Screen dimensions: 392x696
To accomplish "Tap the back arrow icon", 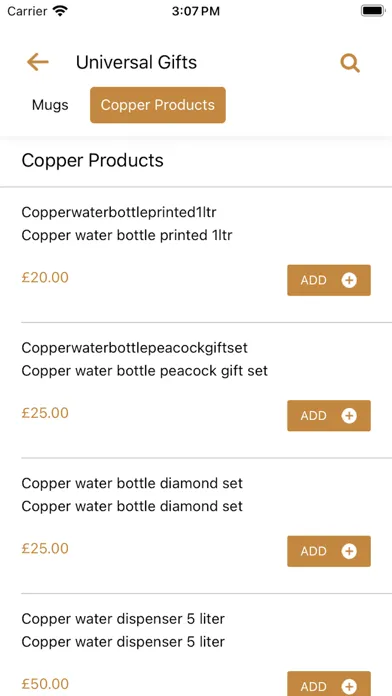I will click(x=38, y=62).
